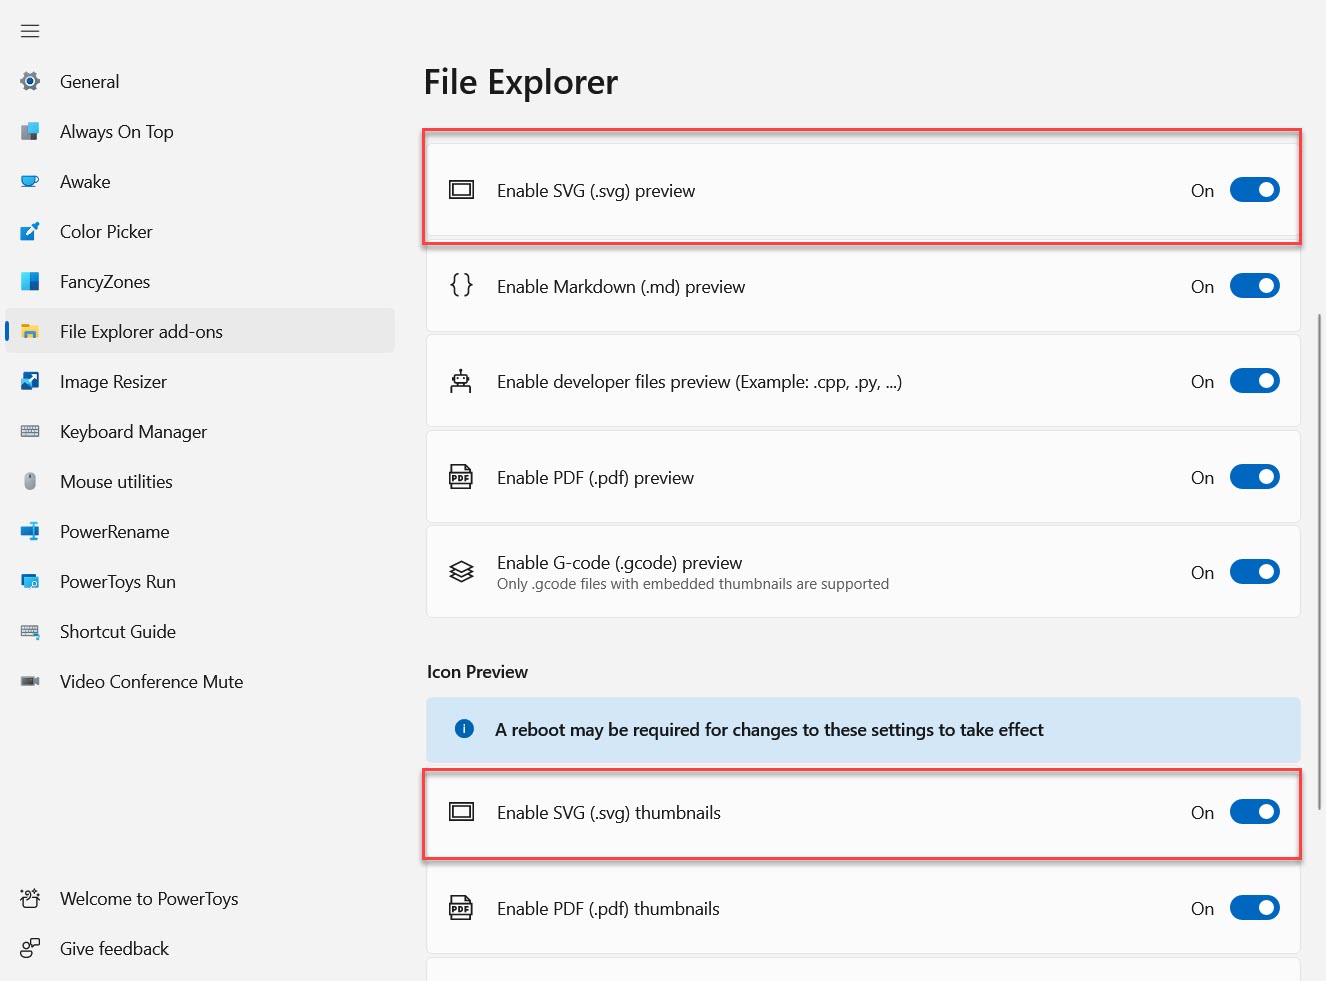Go to Keyboard Manager page

pyautogui.click(x=200, y=431)
